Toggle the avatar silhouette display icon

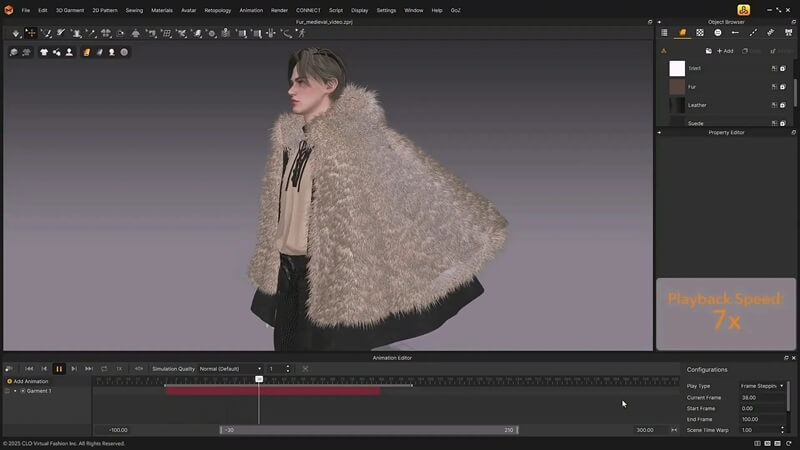[69, 52]
